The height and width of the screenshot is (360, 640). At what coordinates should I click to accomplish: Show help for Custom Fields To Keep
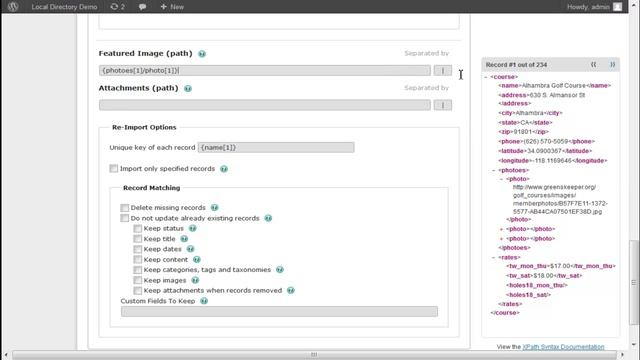(x=204, y=301)
